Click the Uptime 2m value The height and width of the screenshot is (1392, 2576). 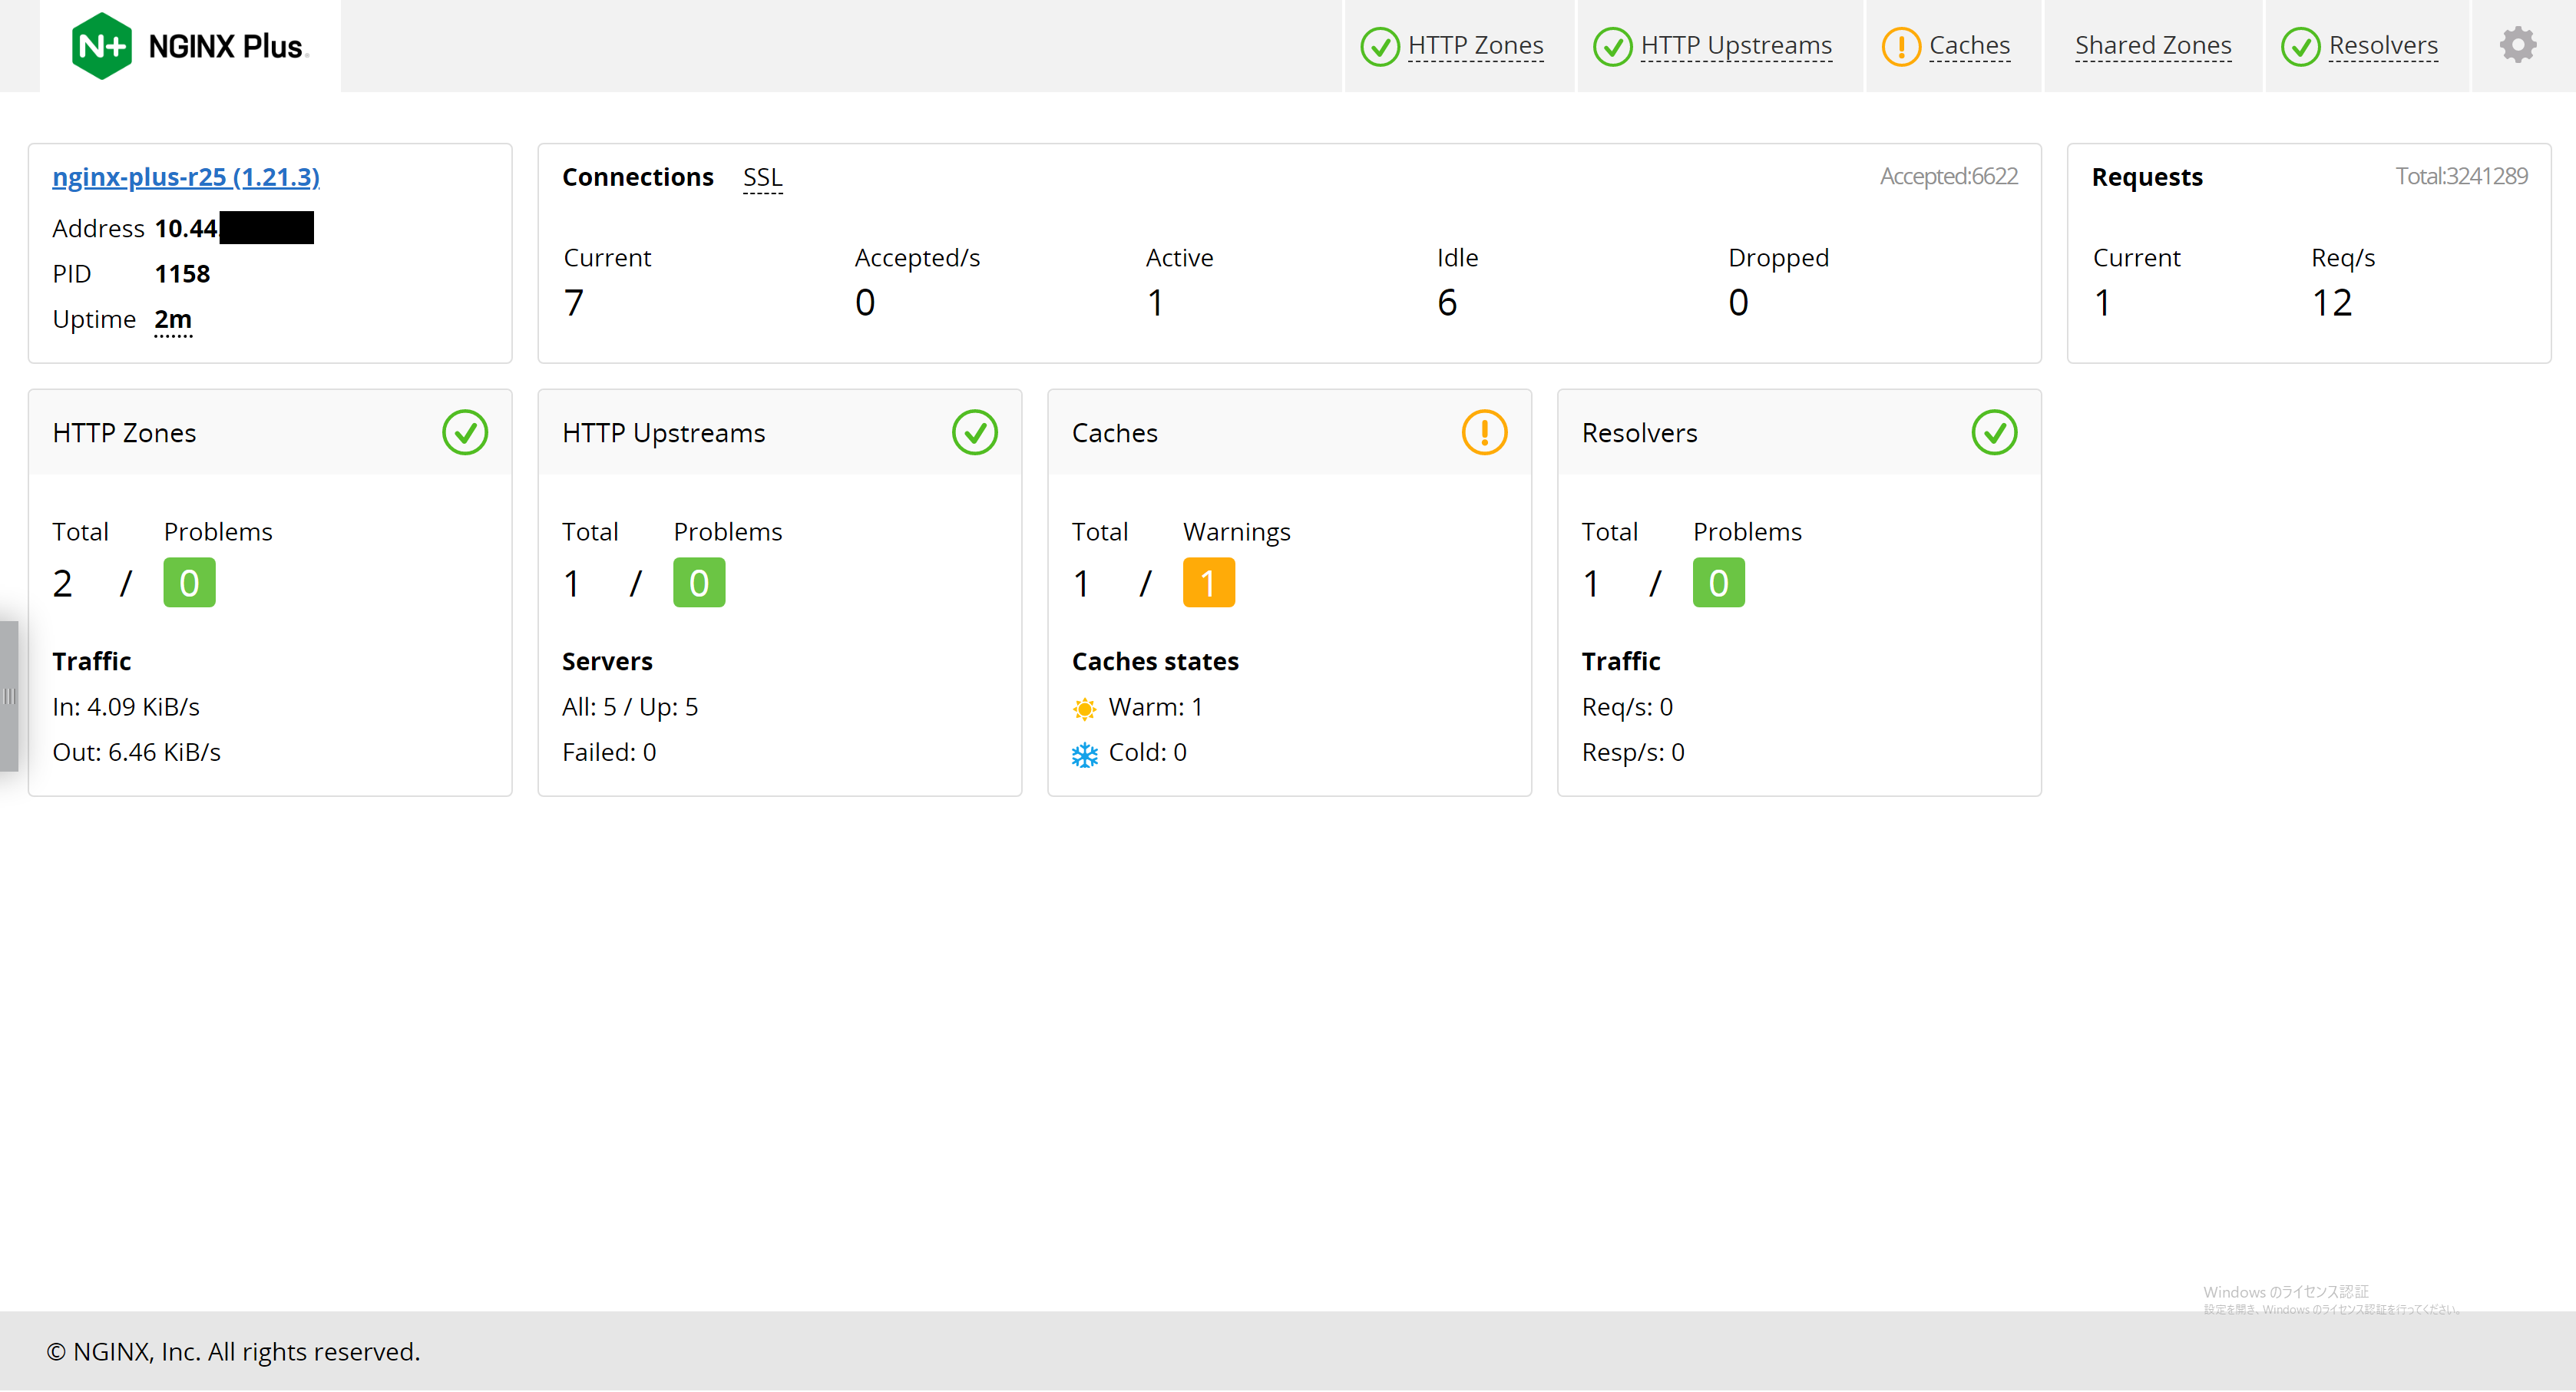tap(173, 320)
